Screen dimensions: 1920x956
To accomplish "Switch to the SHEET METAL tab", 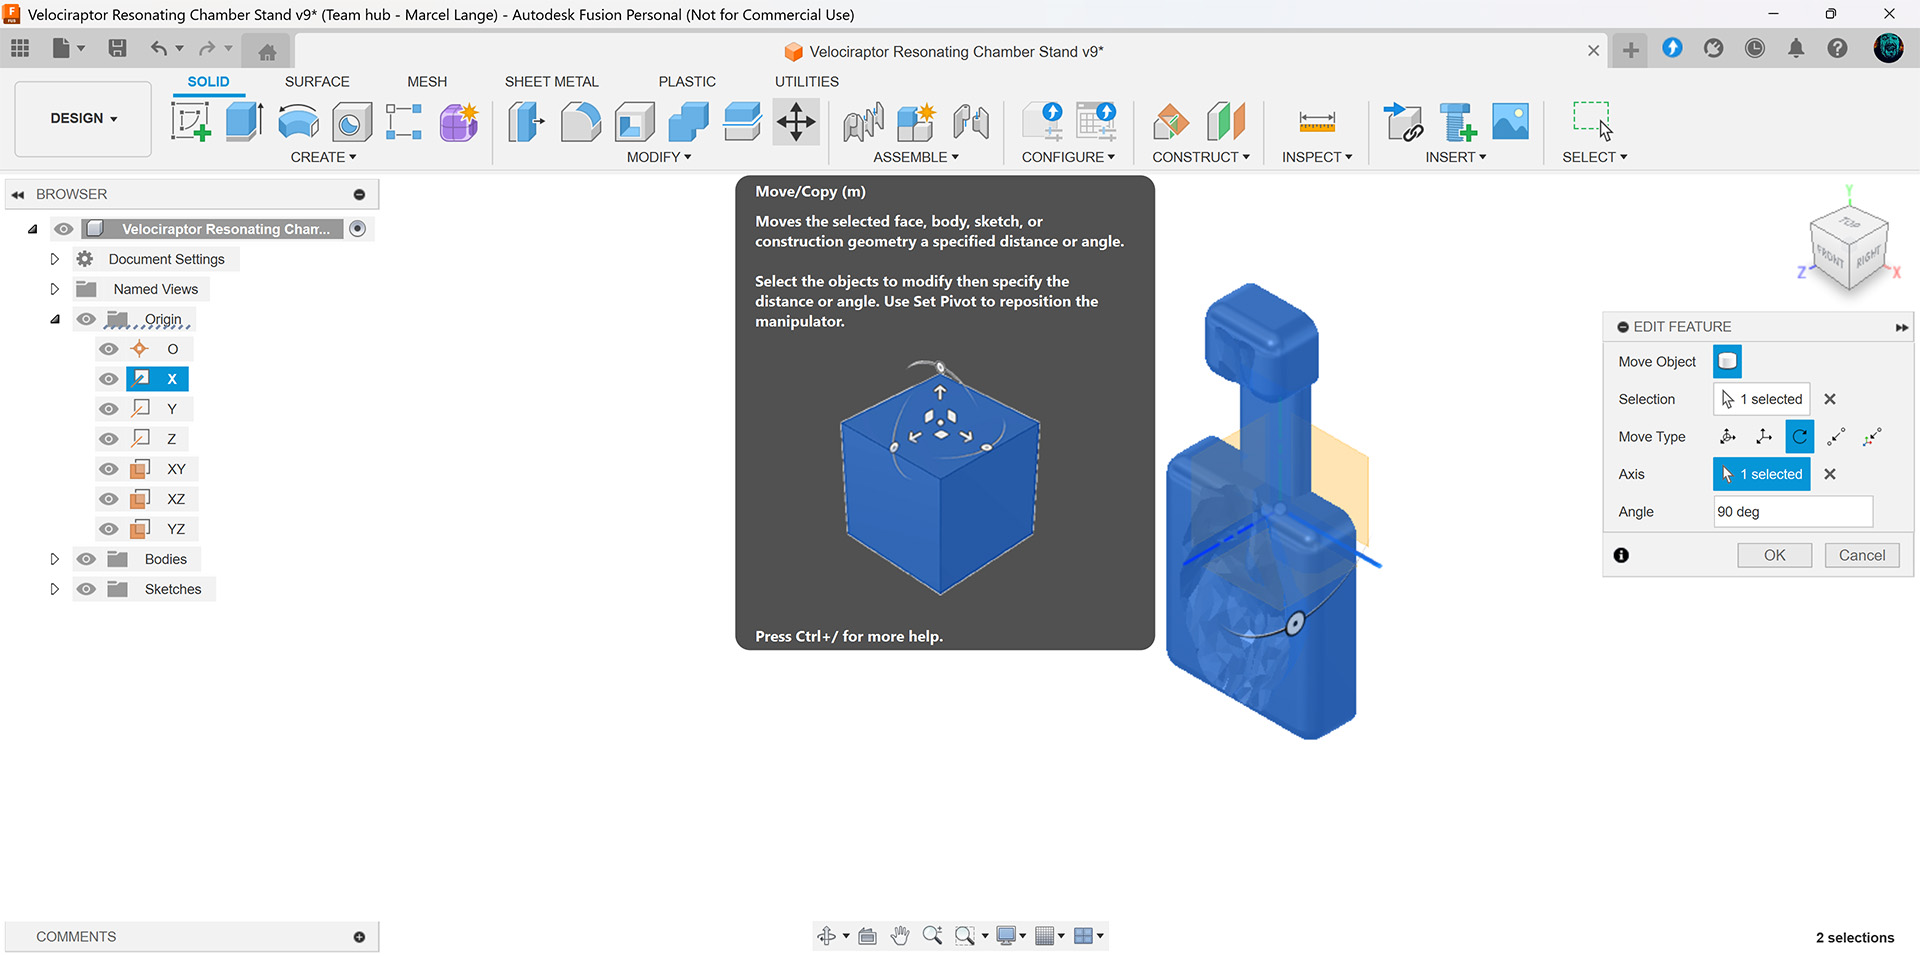I will point(551,82).
